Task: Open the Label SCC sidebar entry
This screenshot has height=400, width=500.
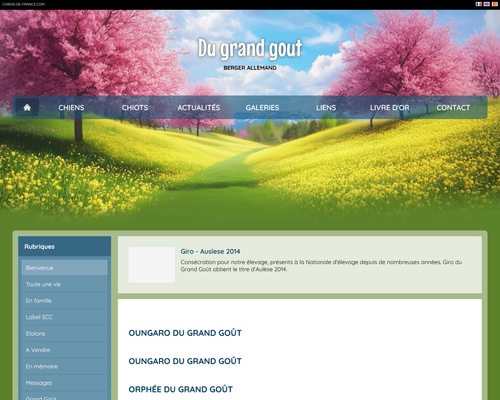Action: (x=65, y=317)
